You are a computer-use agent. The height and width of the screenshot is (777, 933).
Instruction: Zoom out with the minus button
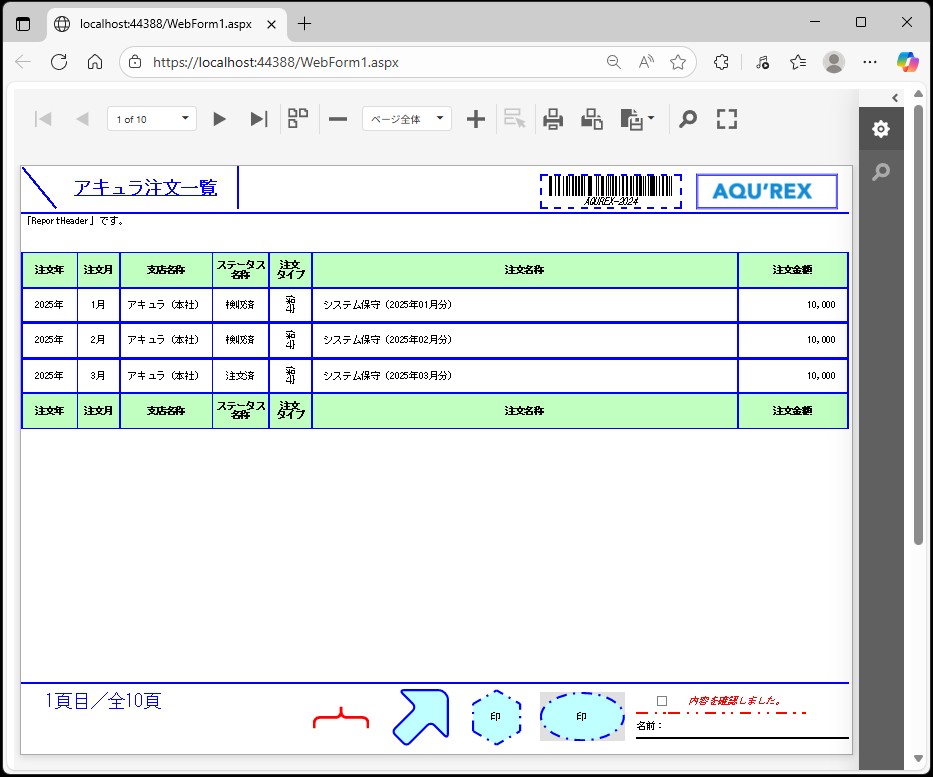coord(338,119)
